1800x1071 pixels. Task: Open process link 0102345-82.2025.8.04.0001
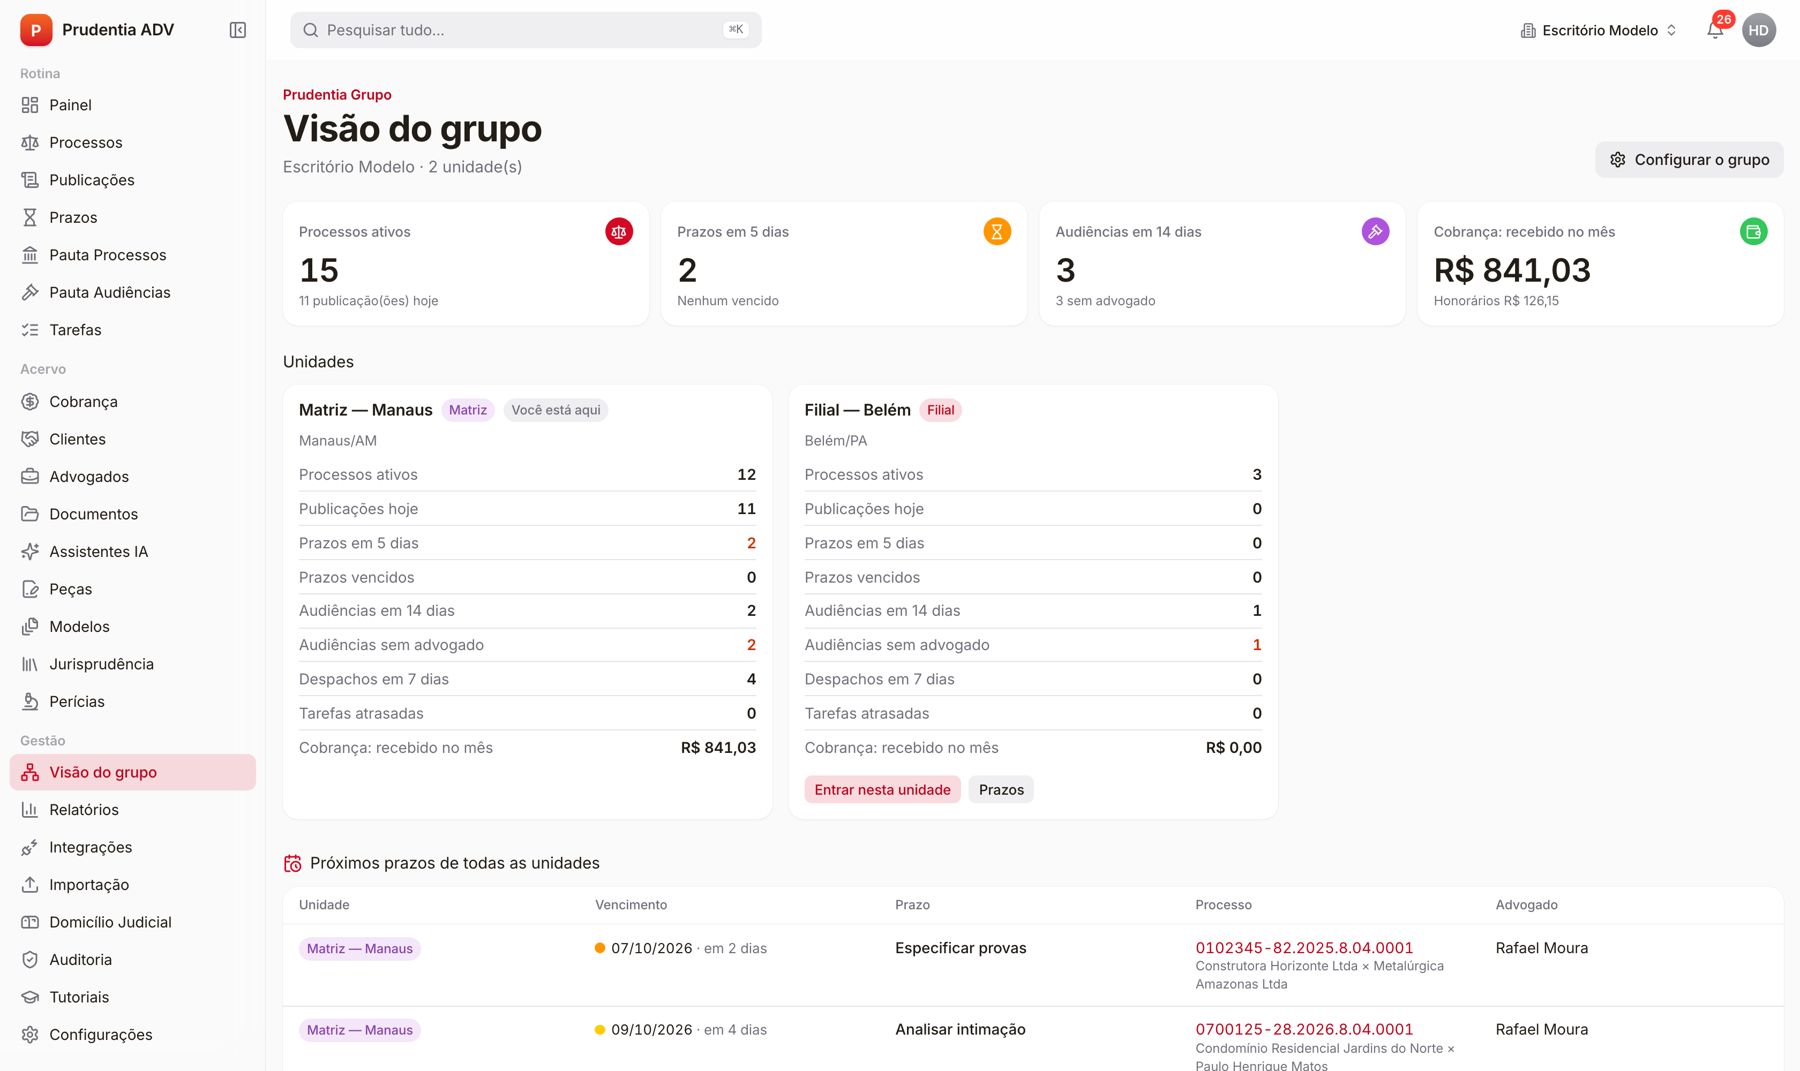click(1304, 948)
